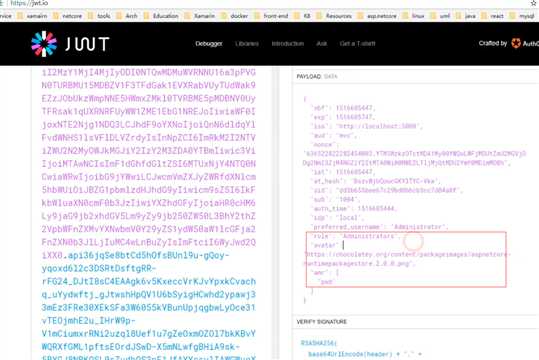
Task: Click the JWT pinwheel logo
Action: click(x=44, y=44)
